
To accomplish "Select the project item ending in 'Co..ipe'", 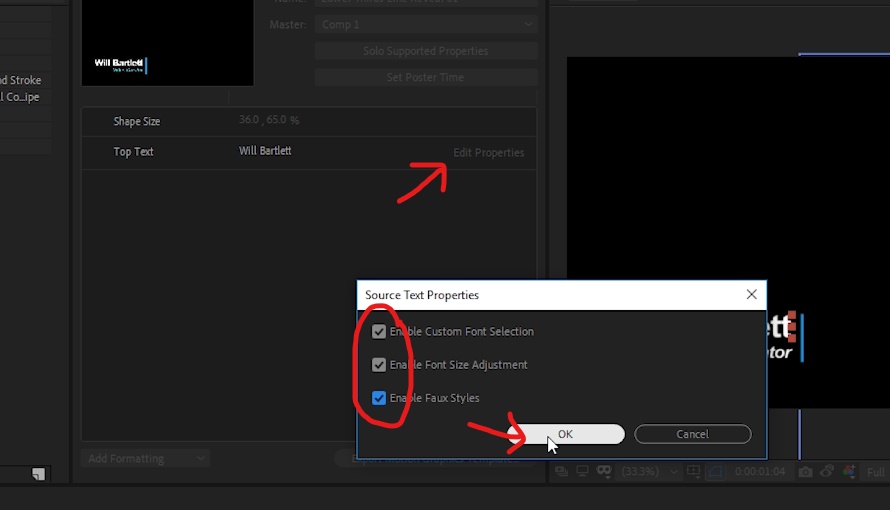I will (20, 97).
